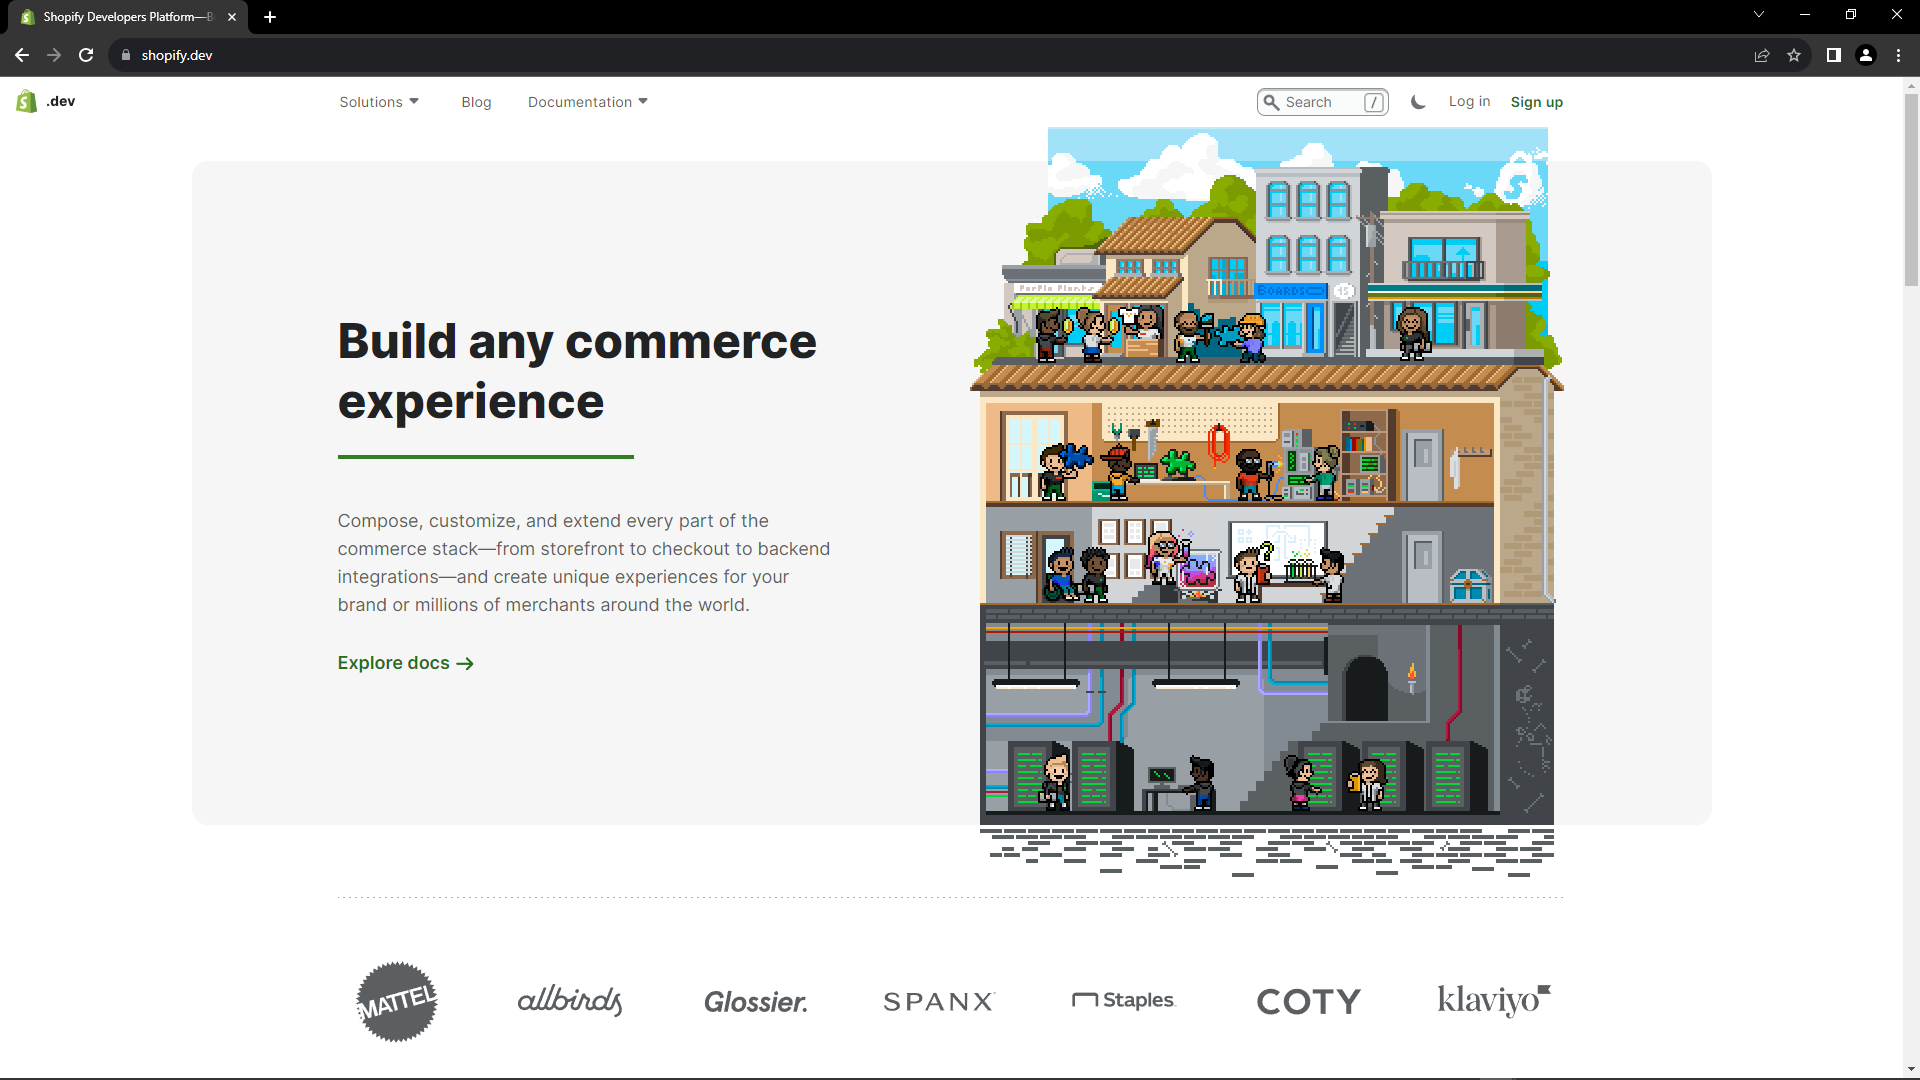The image size is (1920, 1080).
Task: Open the Chrome three-dot menu
Action: coord(1898,55)
